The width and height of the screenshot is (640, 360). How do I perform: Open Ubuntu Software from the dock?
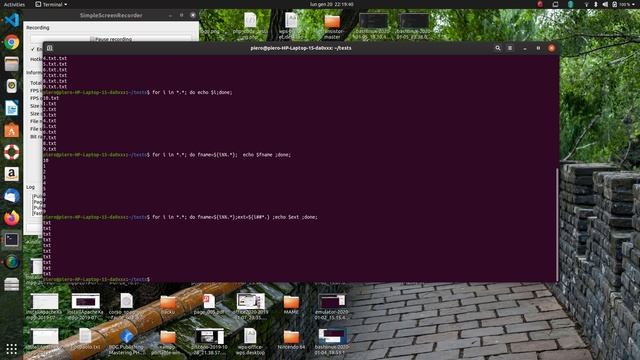(11, 130)
